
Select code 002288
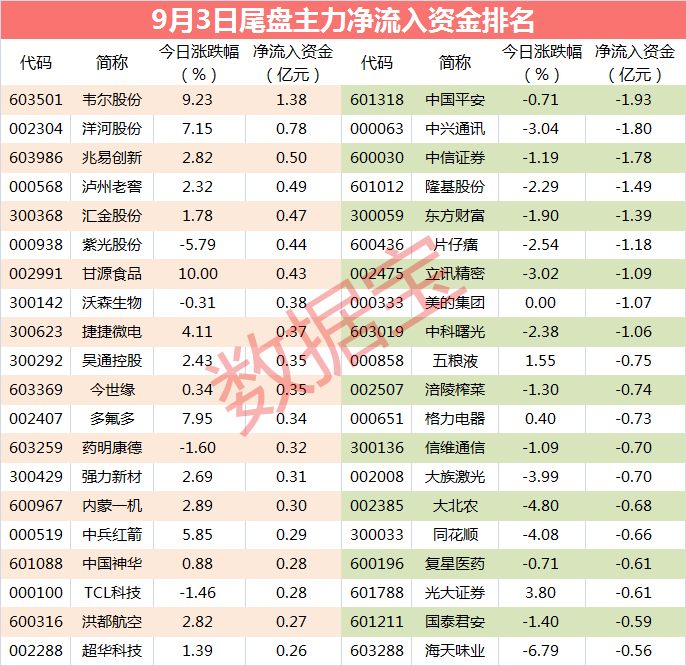point(36,651)
